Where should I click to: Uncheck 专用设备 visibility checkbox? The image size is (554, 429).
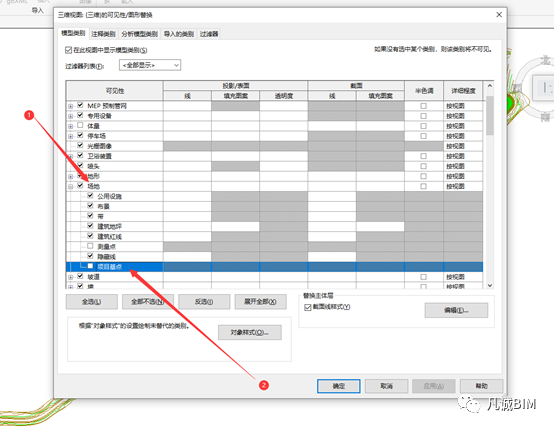point(80,115)
